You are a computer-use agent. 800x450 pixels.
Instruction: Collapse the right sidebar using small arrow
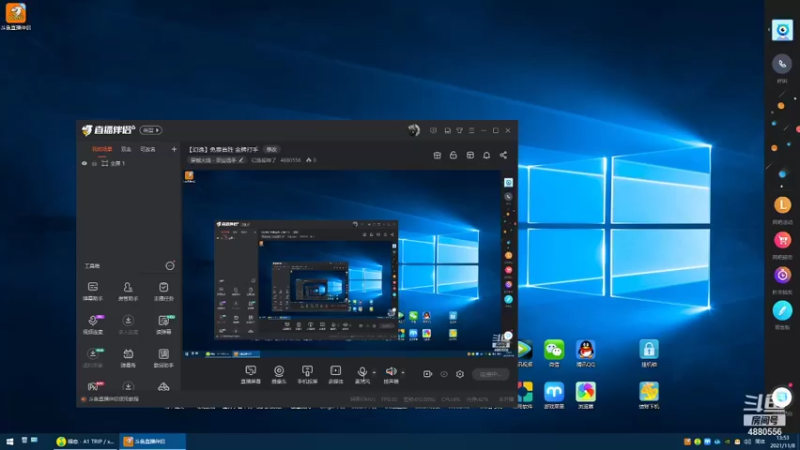tap(768, 30)
